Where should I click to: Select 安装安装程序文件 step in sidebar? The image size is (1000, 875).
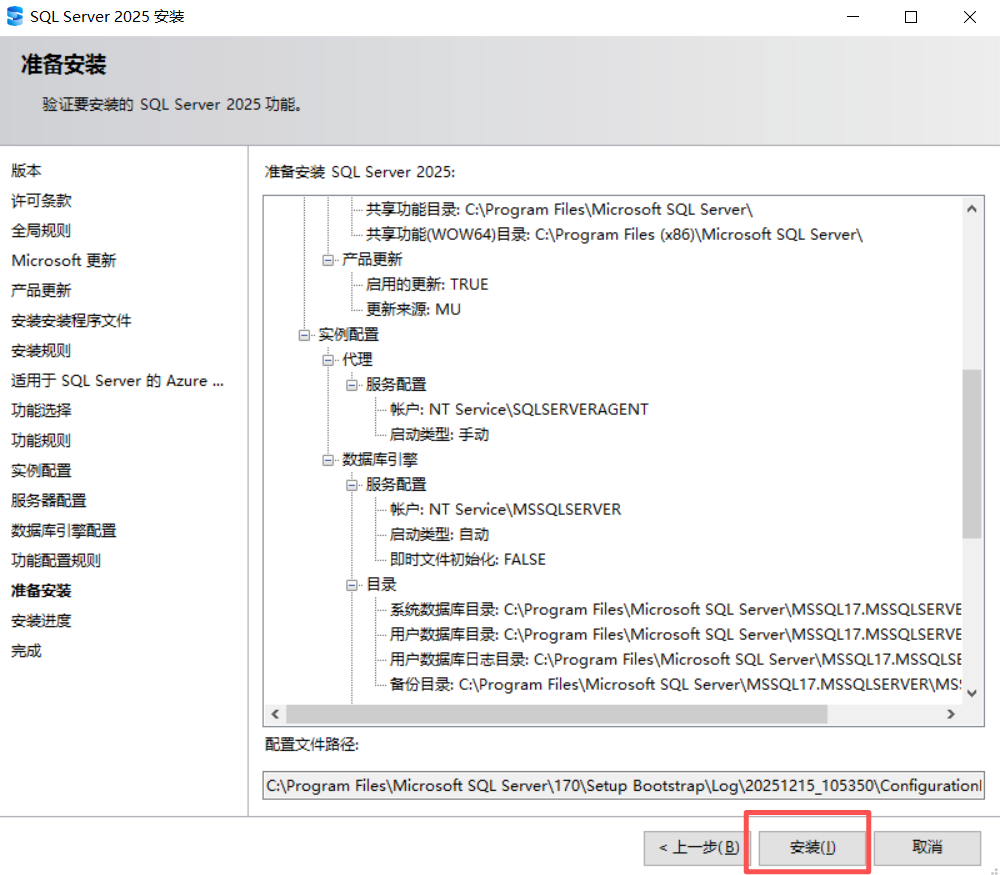tap(71, 320)
